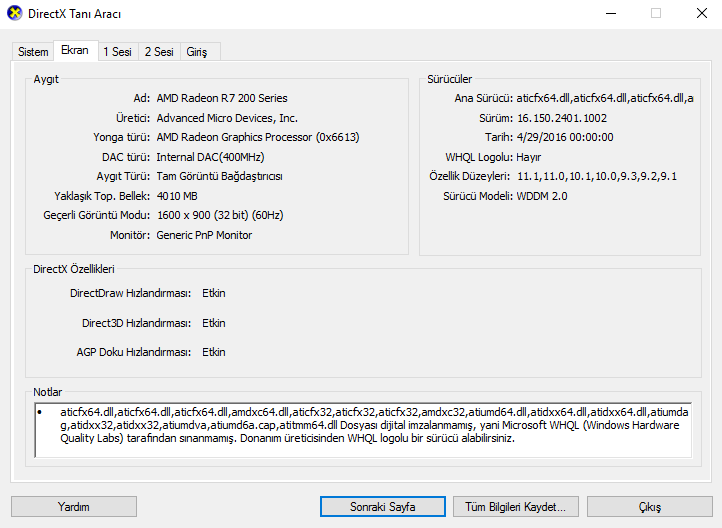
Task: Click DirectDraw Hızlandırması Etkin value
Action: (214, 293)
